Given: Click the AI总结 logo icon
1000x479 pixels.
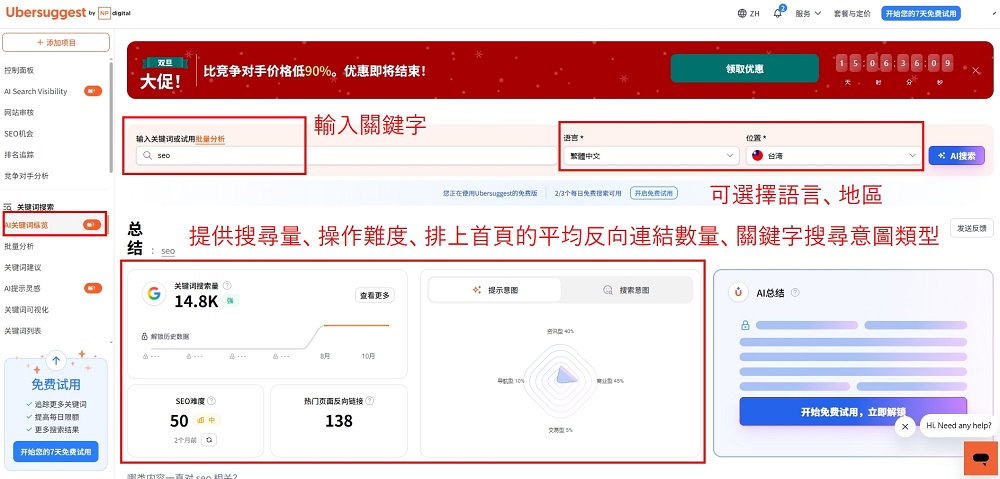Looking at the screenshot, I should tap(739, 292).
